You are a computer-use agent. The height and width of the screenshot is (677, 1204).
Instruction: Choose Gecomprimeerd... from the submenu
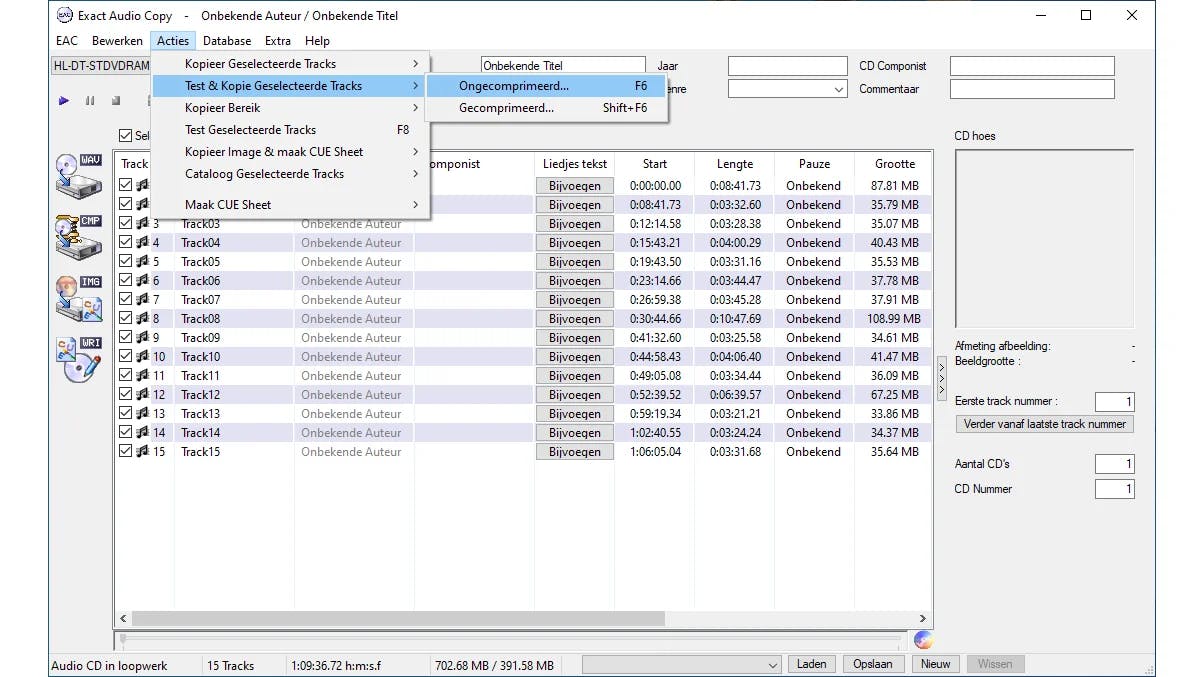pyautogui.click(x=546, y=108)
